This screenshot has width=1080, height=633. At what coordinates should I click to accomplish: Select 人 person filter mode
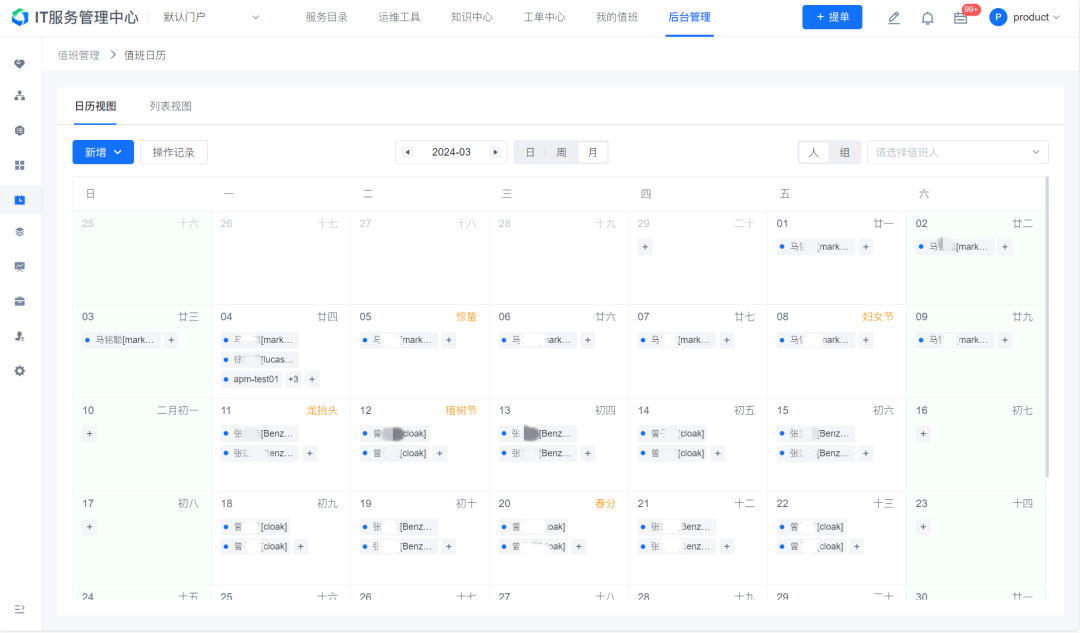coord(813,152)
